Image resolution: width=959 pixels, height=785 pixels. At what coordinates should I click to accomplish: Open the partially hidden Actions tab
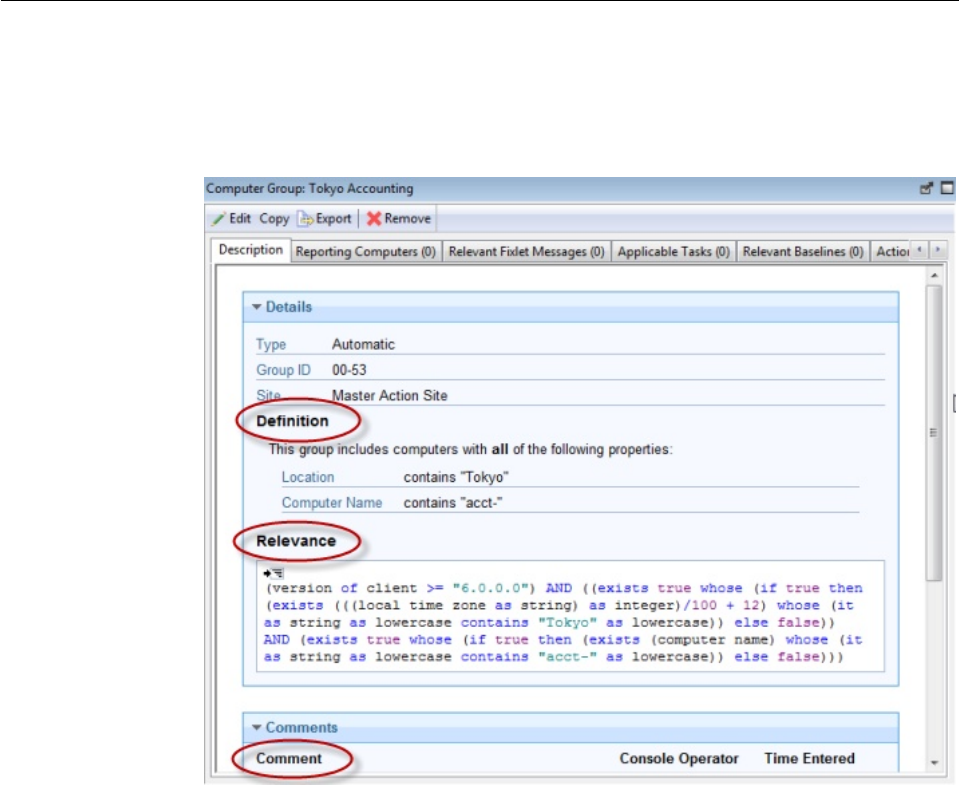pyautogui.click(x=891, y=252)
